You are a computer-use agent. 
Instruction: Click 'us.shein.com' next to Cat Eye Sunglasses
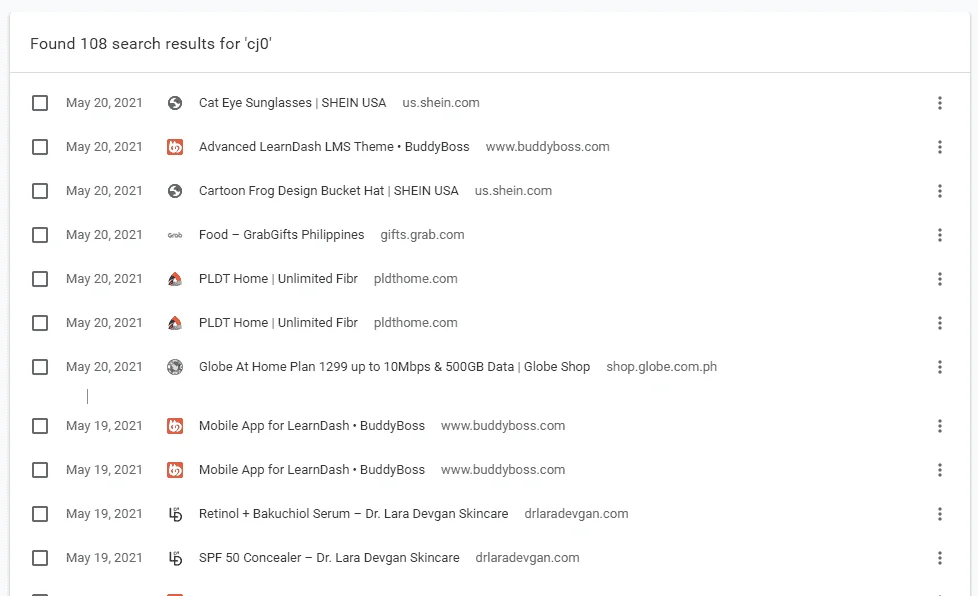(441, 103)
